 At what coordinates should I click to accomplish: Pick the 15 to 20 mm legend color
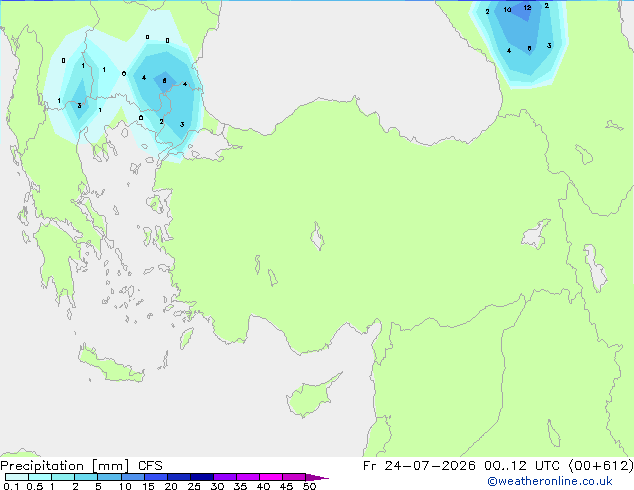click(156, 477)
